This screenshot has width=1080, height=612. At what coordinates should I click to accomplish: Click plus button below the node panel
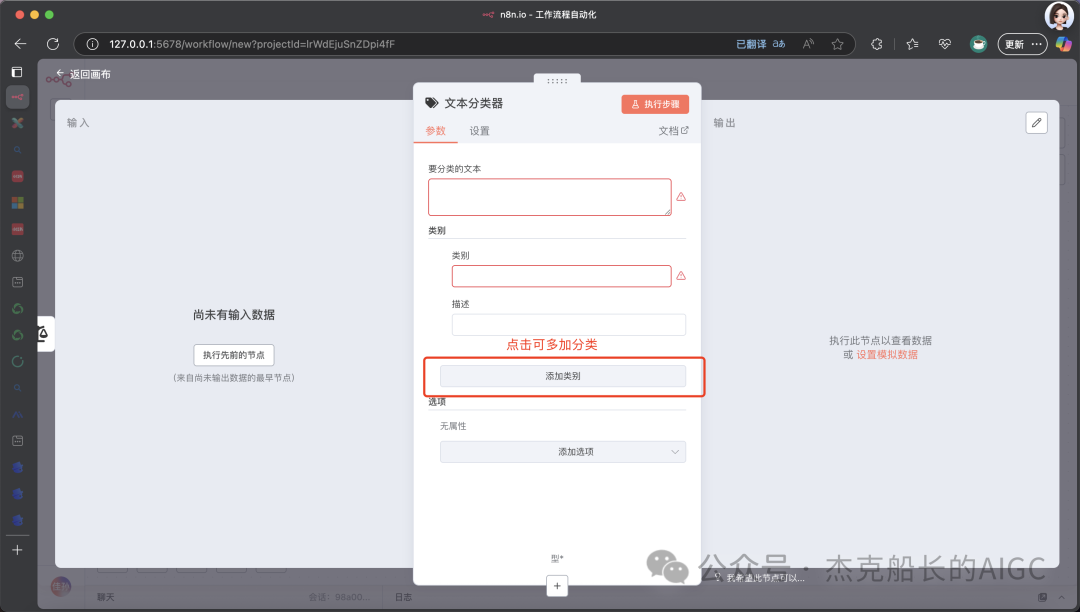pos(557,586)
